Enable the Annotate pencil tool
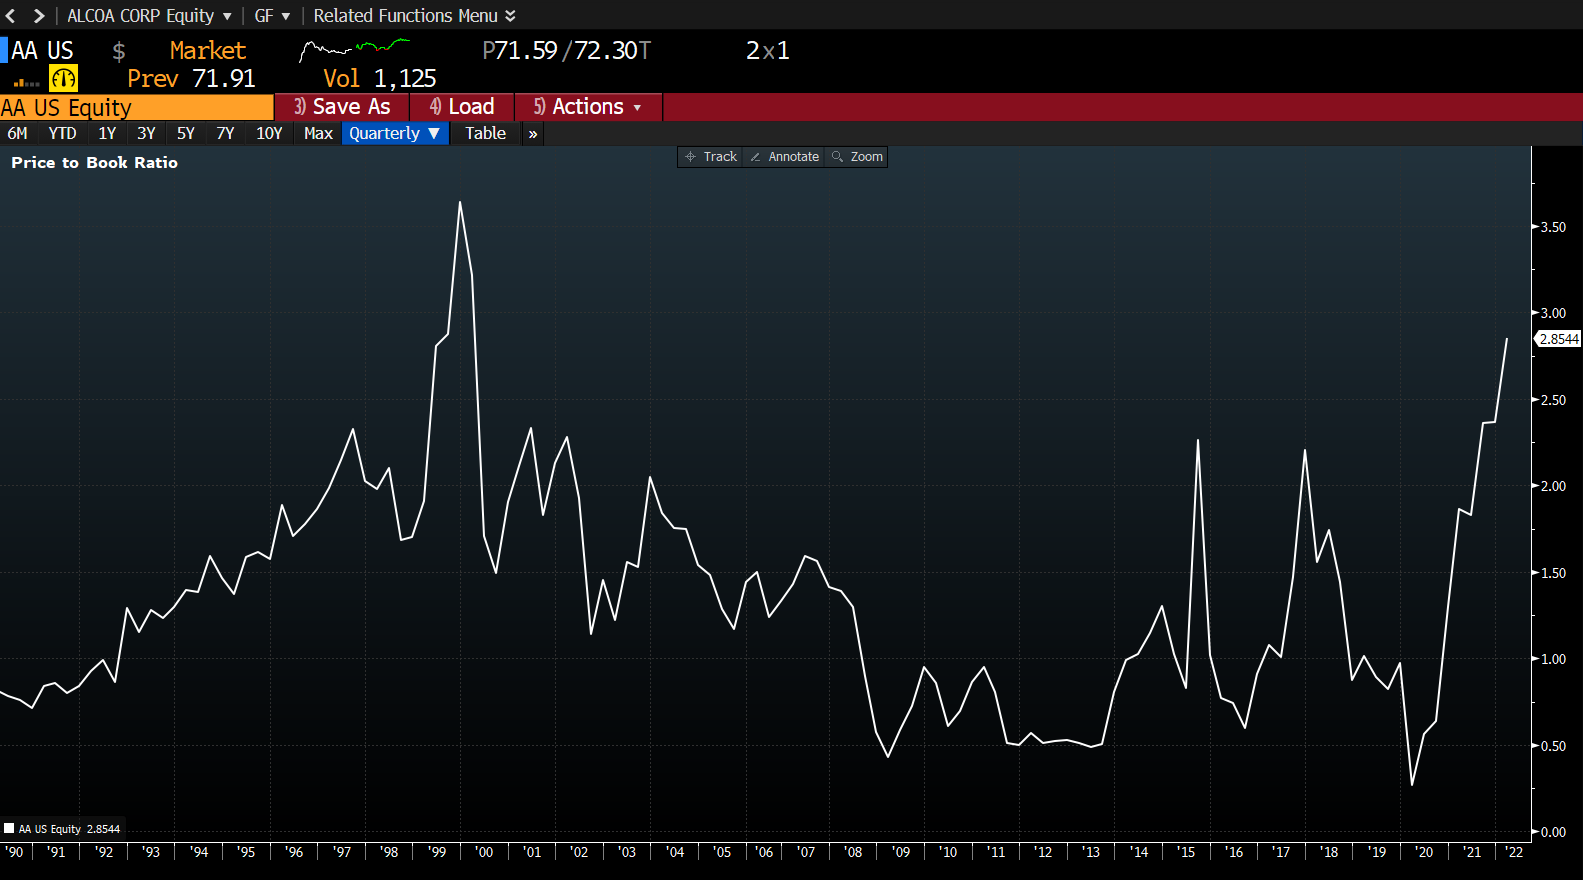Viewport: 1583px width, 880px height. tap(784, 157)
